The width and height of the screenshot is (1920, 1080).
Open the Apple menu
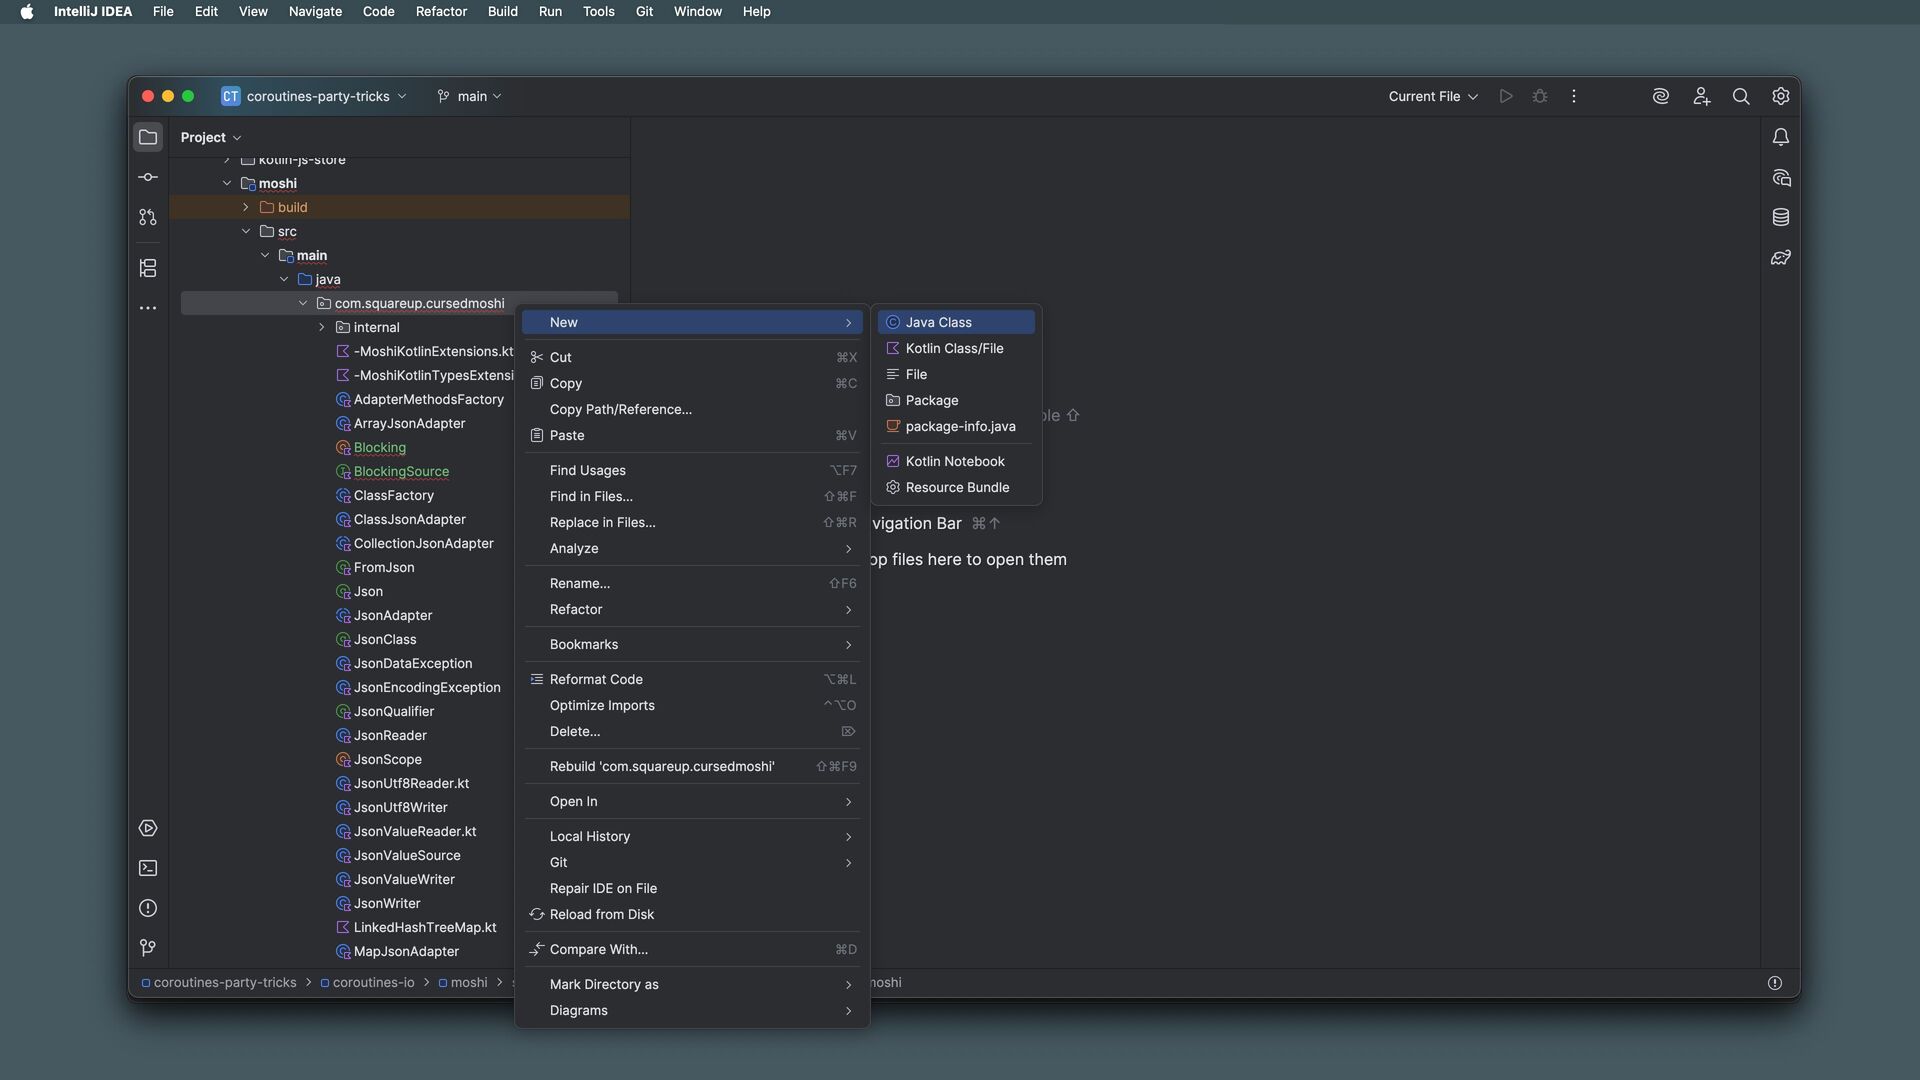click(27, 12)
